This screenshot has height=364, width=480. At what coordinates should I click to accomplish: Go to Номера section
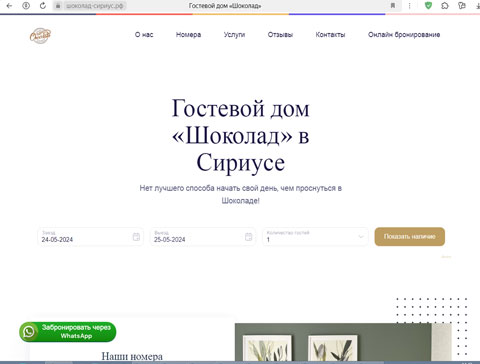click(188, 35)
